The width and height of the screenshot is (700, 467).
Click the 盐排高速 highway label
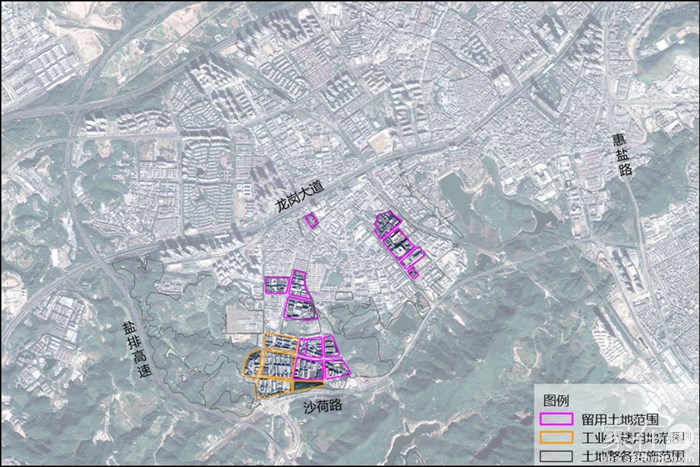coord(133,347)
